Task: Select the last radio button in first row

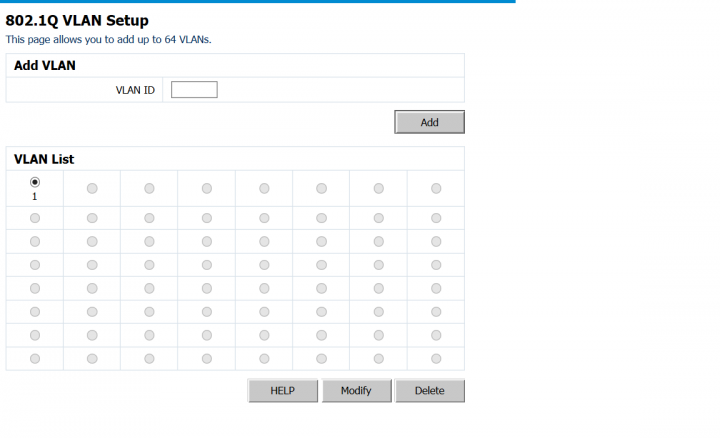Action: point(436,188)
